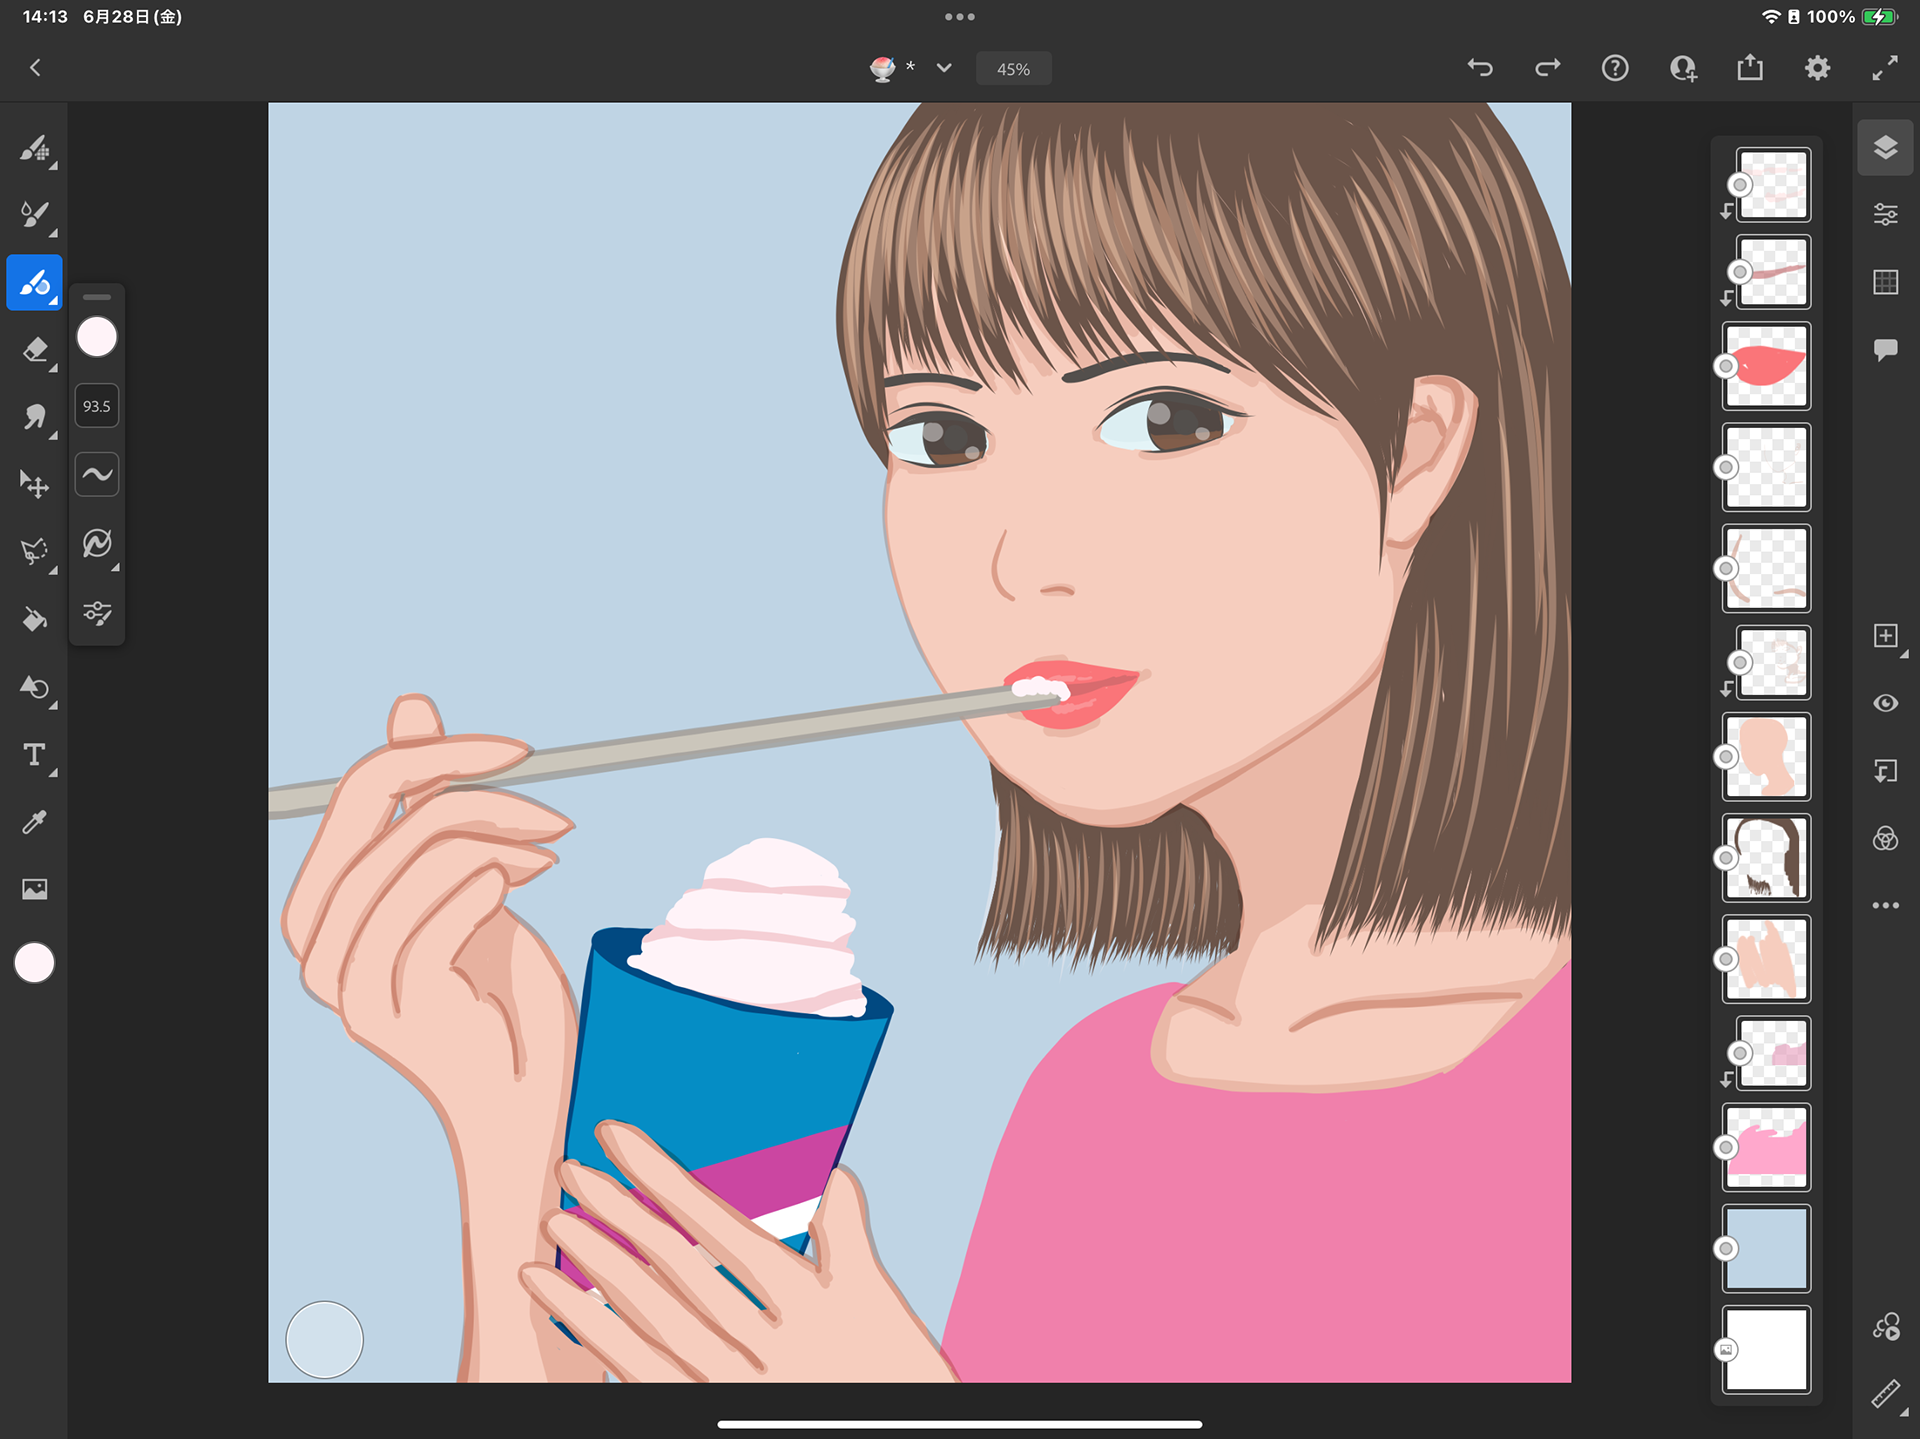Open precision grid panel

[x=1885, y=282]
